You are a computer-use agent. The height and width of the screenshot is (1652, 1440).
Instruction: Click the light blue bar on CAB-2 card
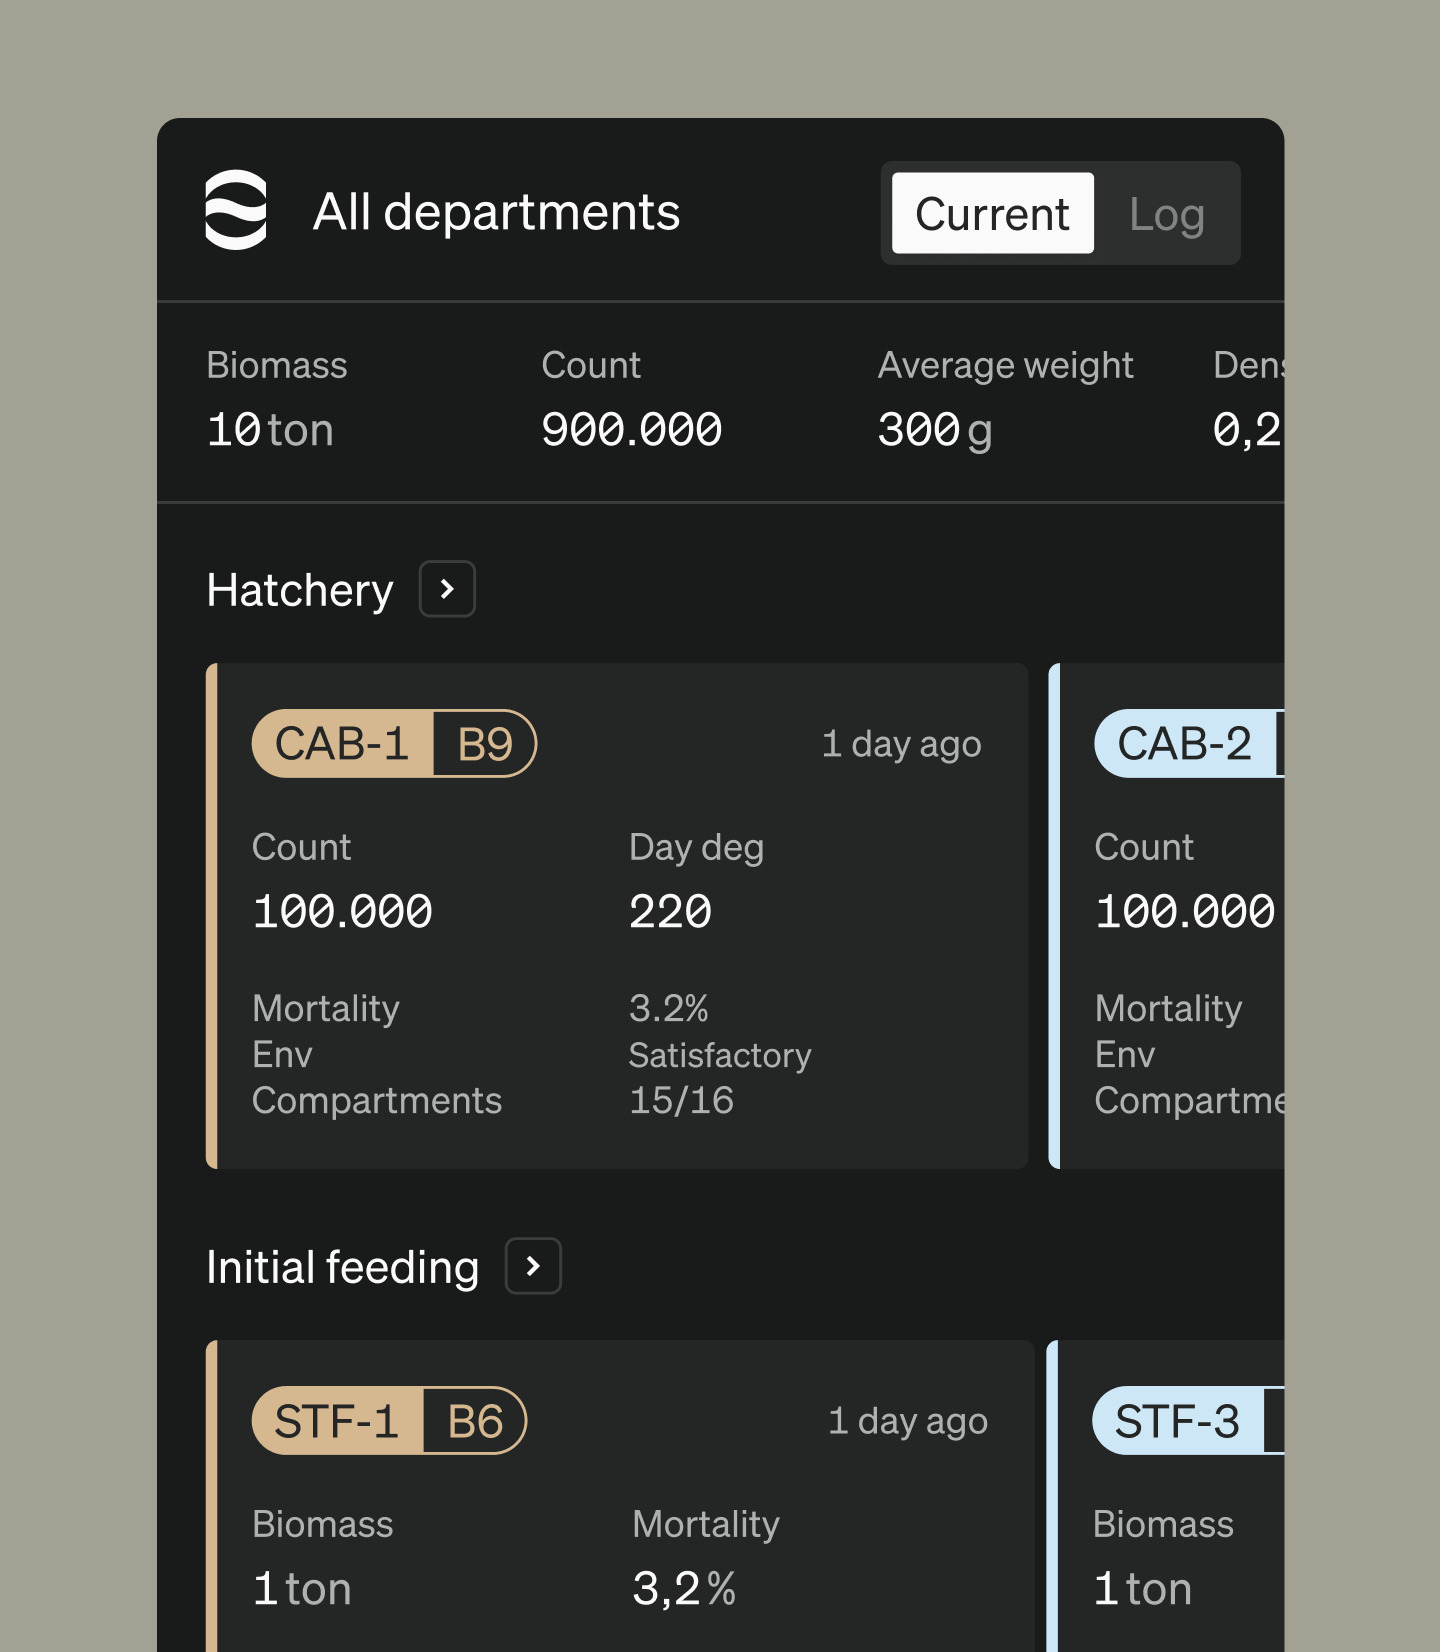(1054, 916)
